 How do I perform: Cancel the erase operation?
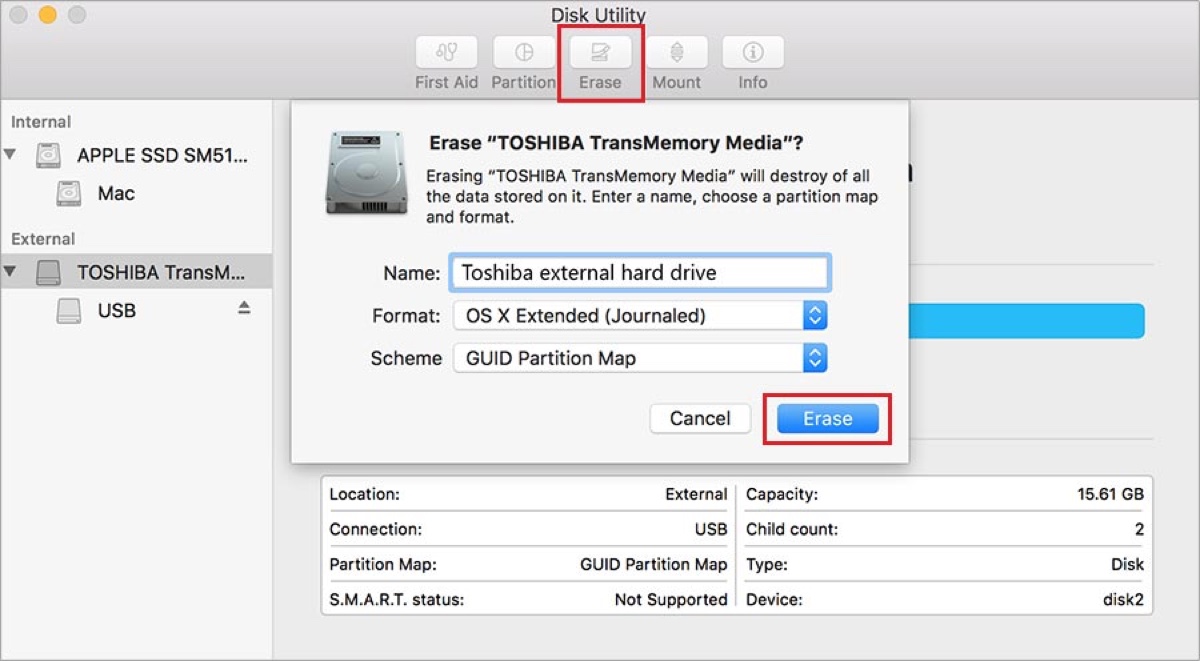700,418
